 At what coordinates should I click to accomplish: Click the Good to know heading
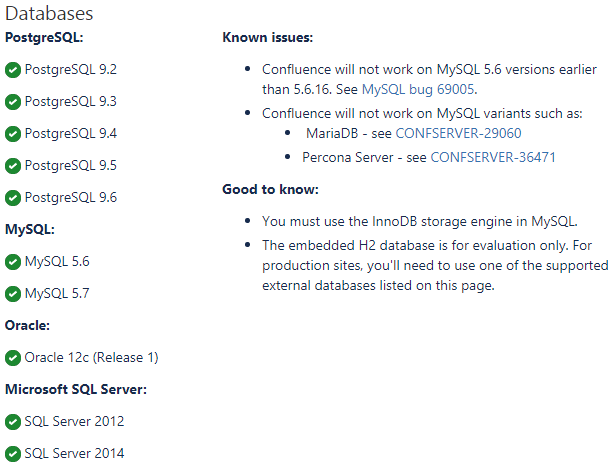click(271, 189)
